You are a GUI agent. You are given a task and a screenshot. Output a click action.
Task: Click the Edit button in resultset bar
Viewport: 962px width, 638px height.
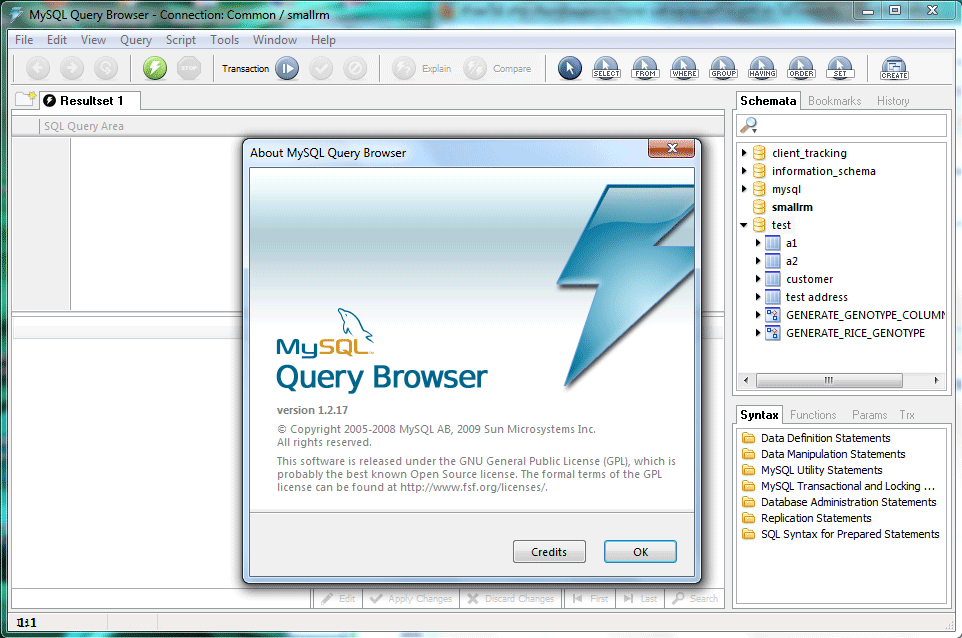click(x=338, y=598)
